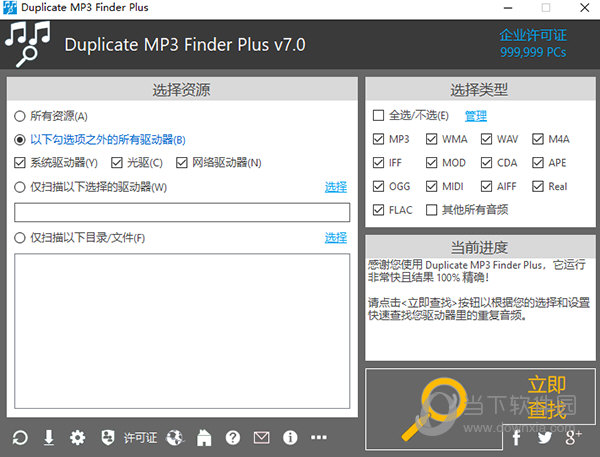Uncheck the APE file type

pos(538,163)
